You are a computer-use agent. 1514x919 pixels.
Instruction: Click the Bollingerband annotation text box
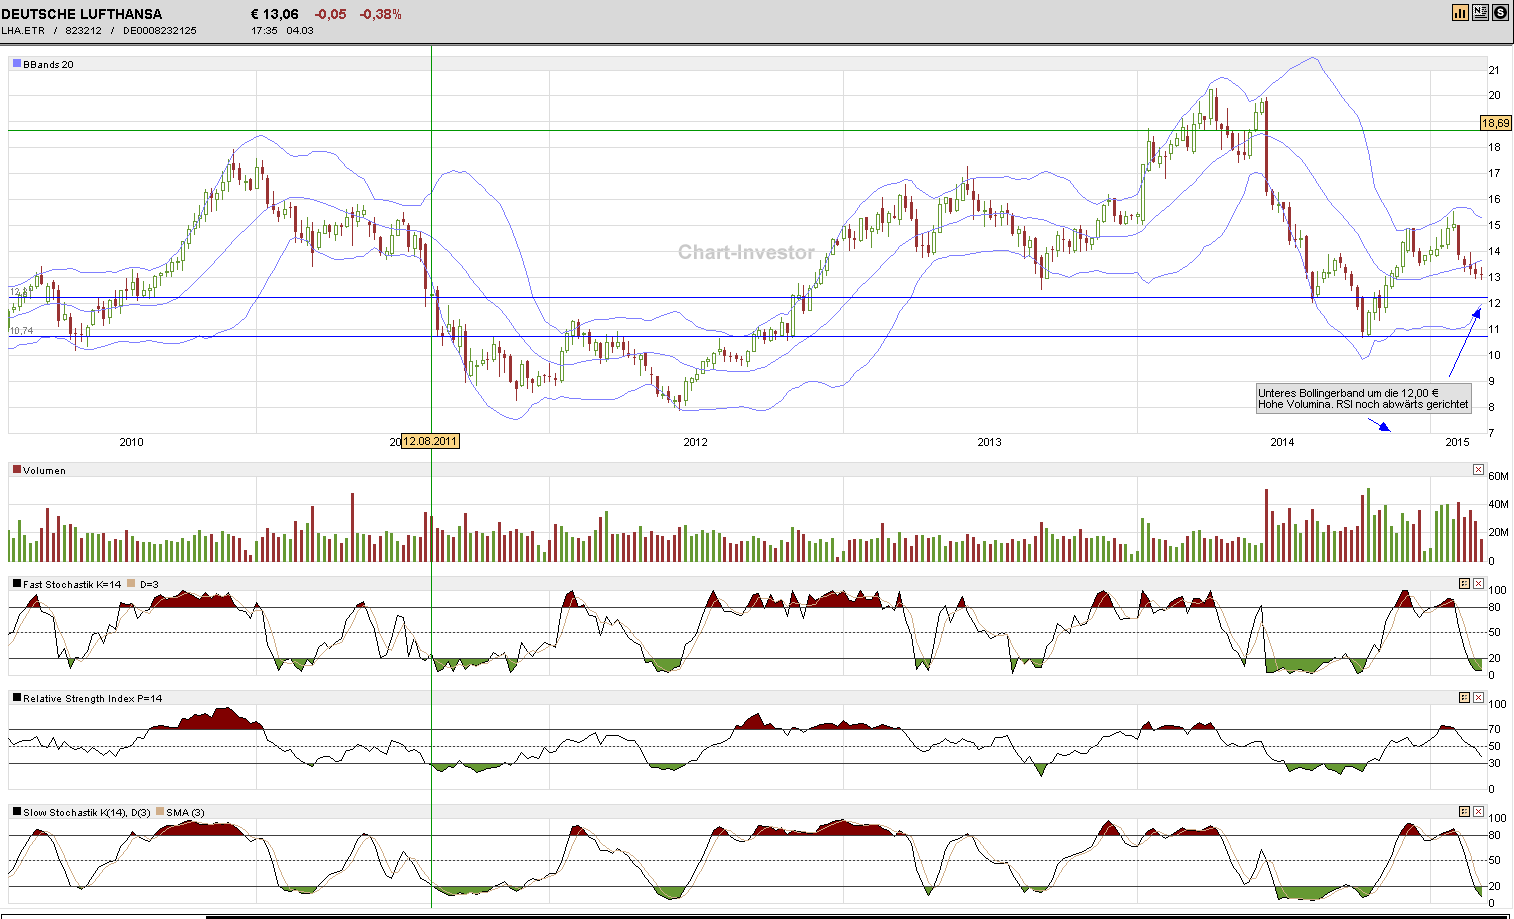[1364, 399]
